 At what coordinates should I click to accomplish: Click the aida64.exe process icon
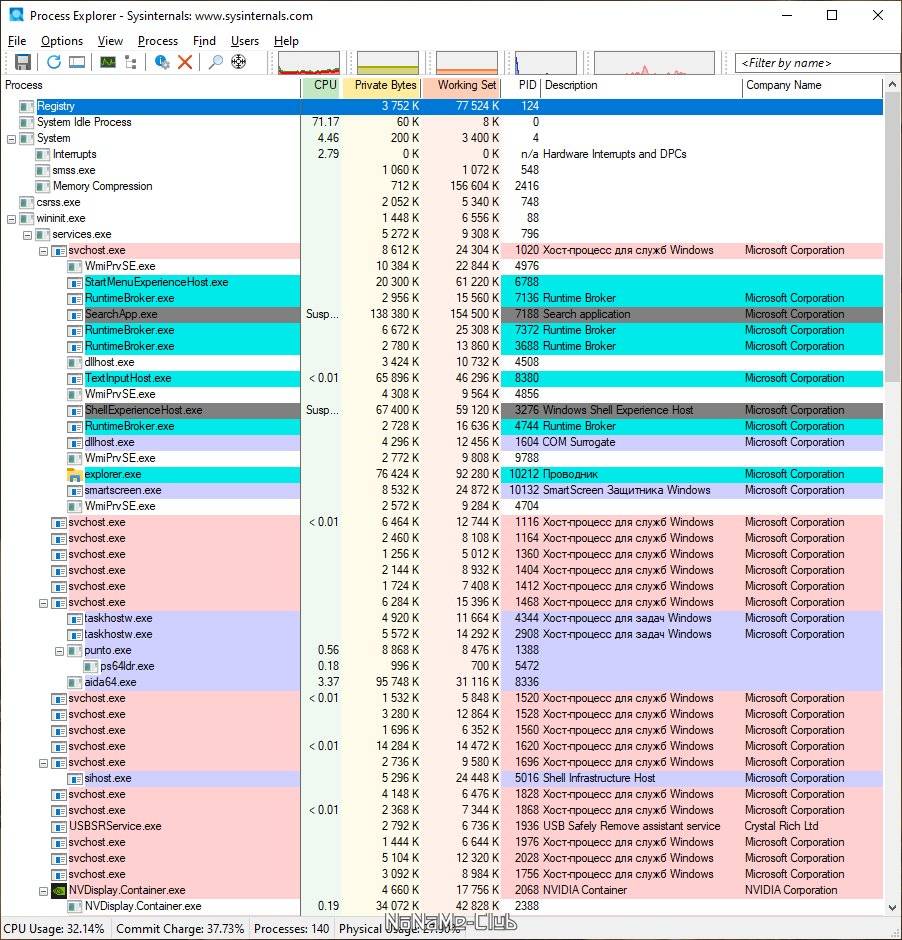[x=74, y=682]
